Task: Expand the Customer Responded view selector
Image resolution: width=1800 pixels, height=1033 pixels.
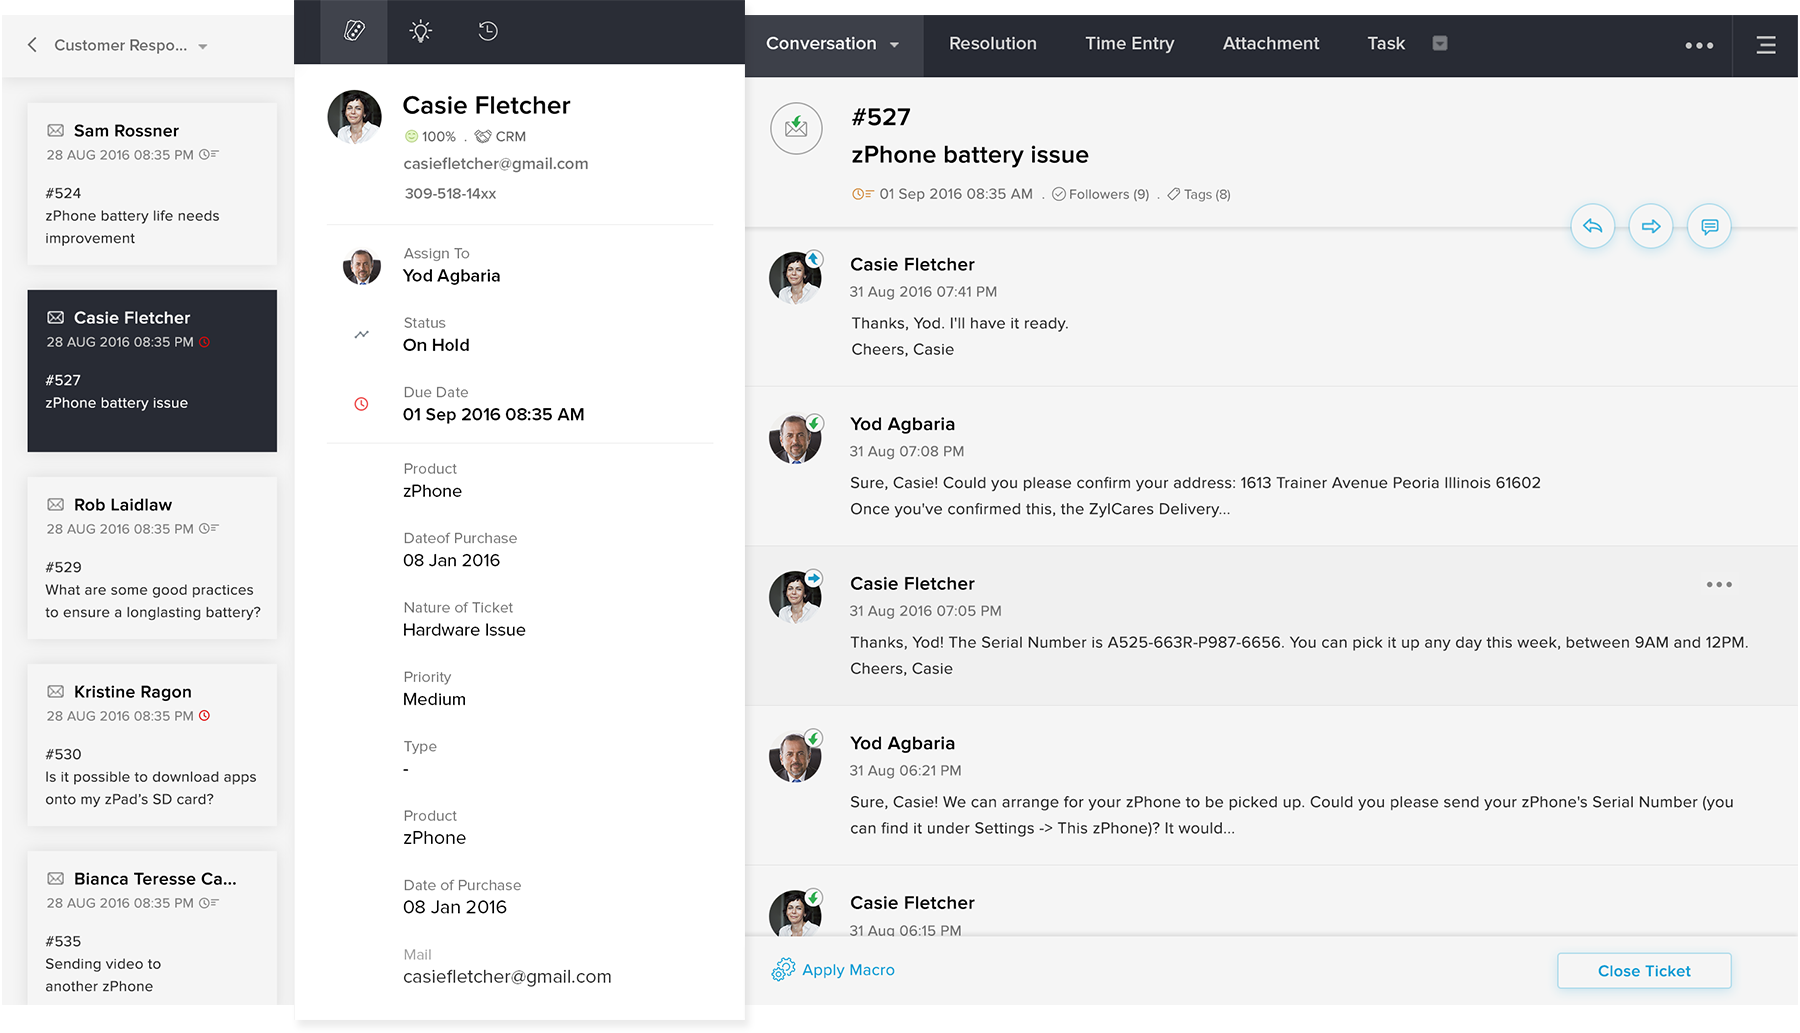Action: click(202, 45)
